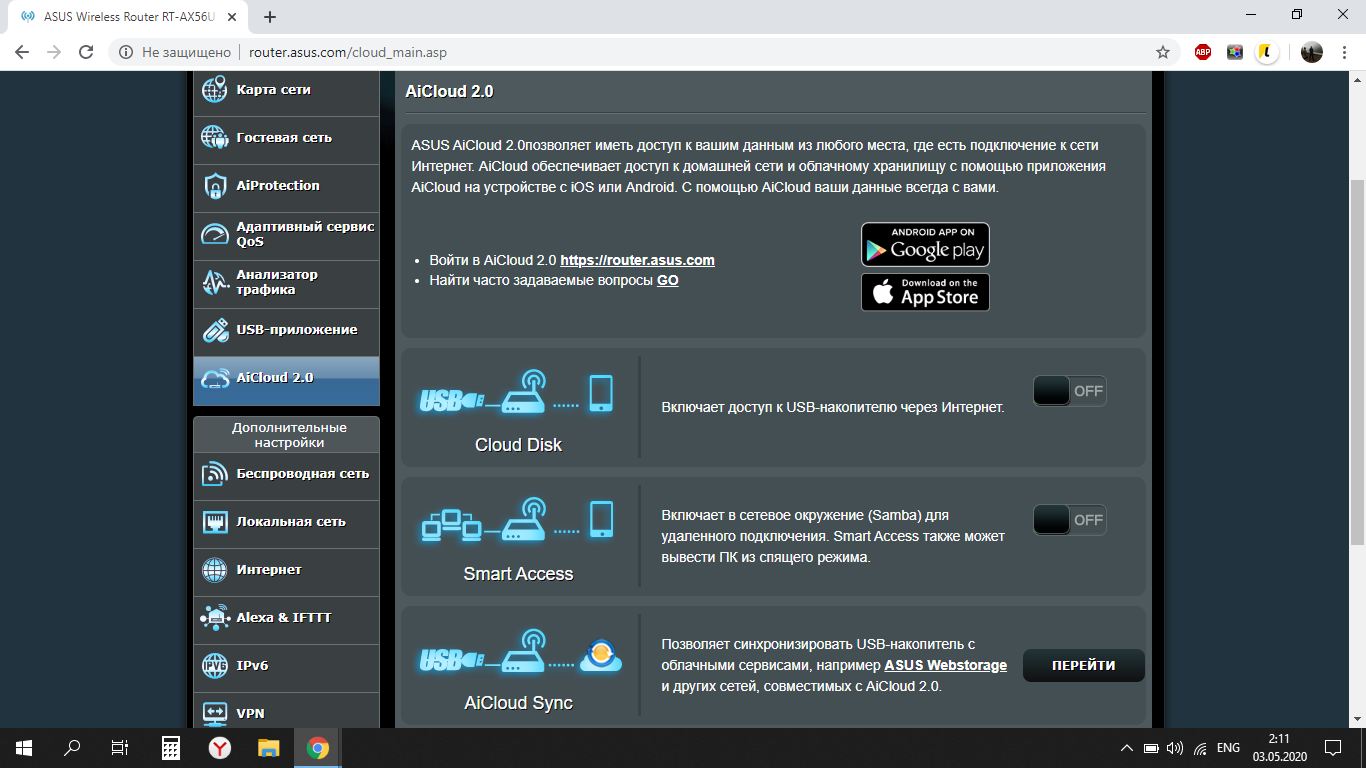The image size is (1366, 768).
Task: Enable the Smart Access OFF switch
Action: (x=1069, y=520)
